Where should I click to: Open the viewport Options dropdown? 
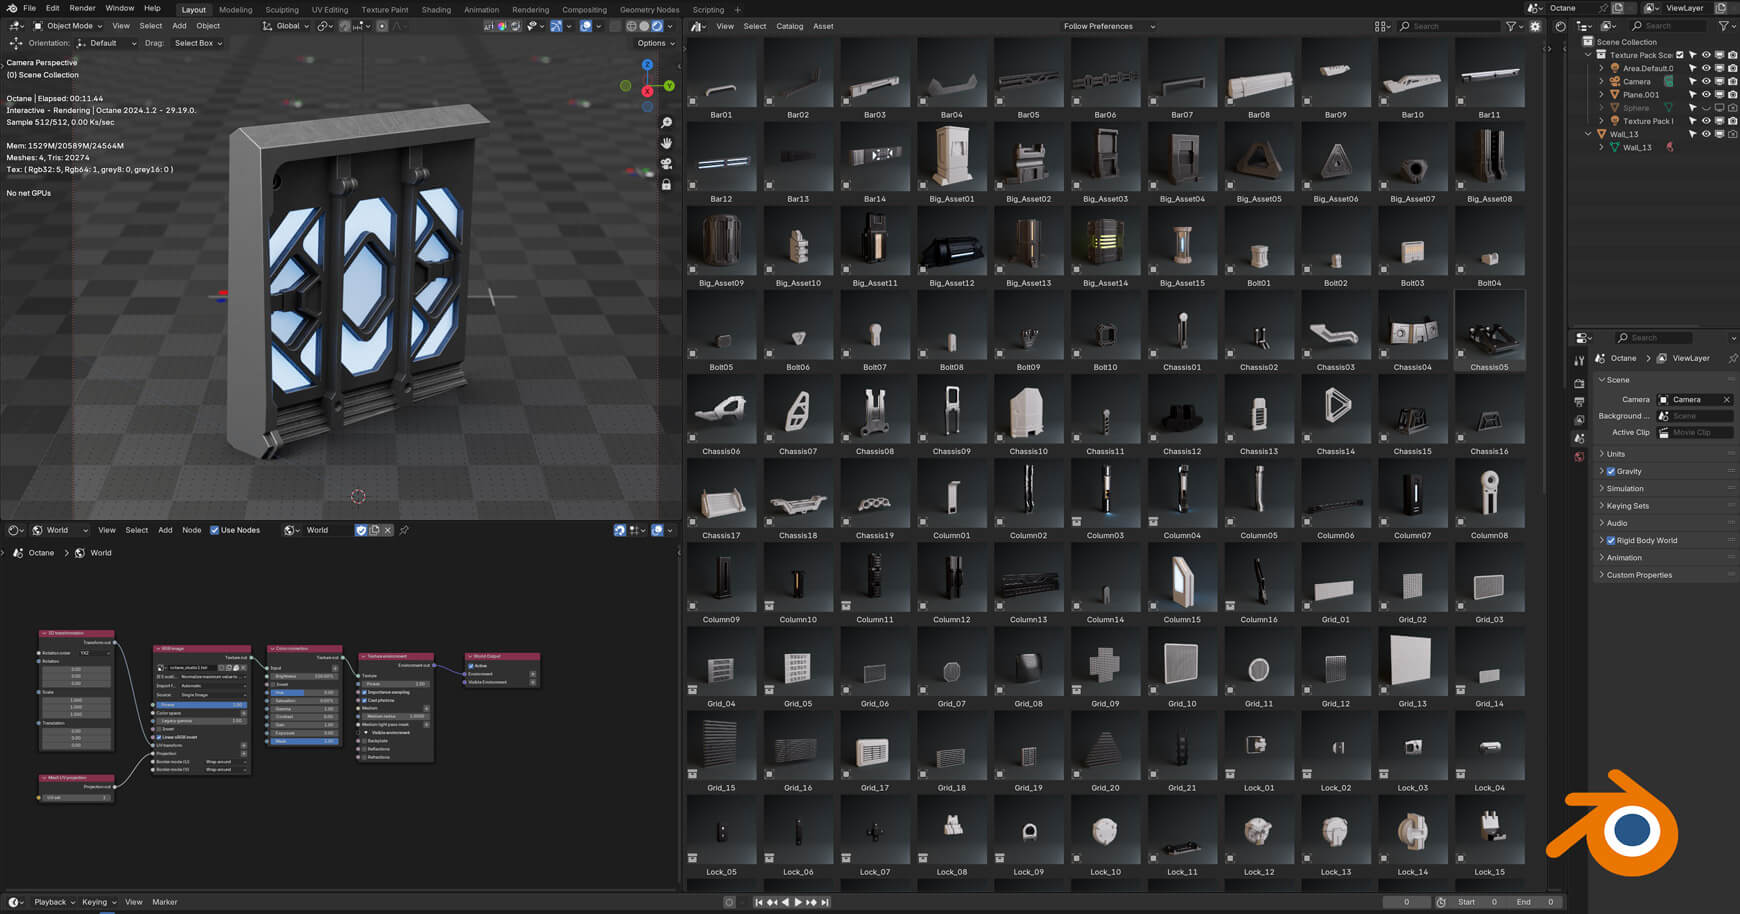(x=655, y=43)
